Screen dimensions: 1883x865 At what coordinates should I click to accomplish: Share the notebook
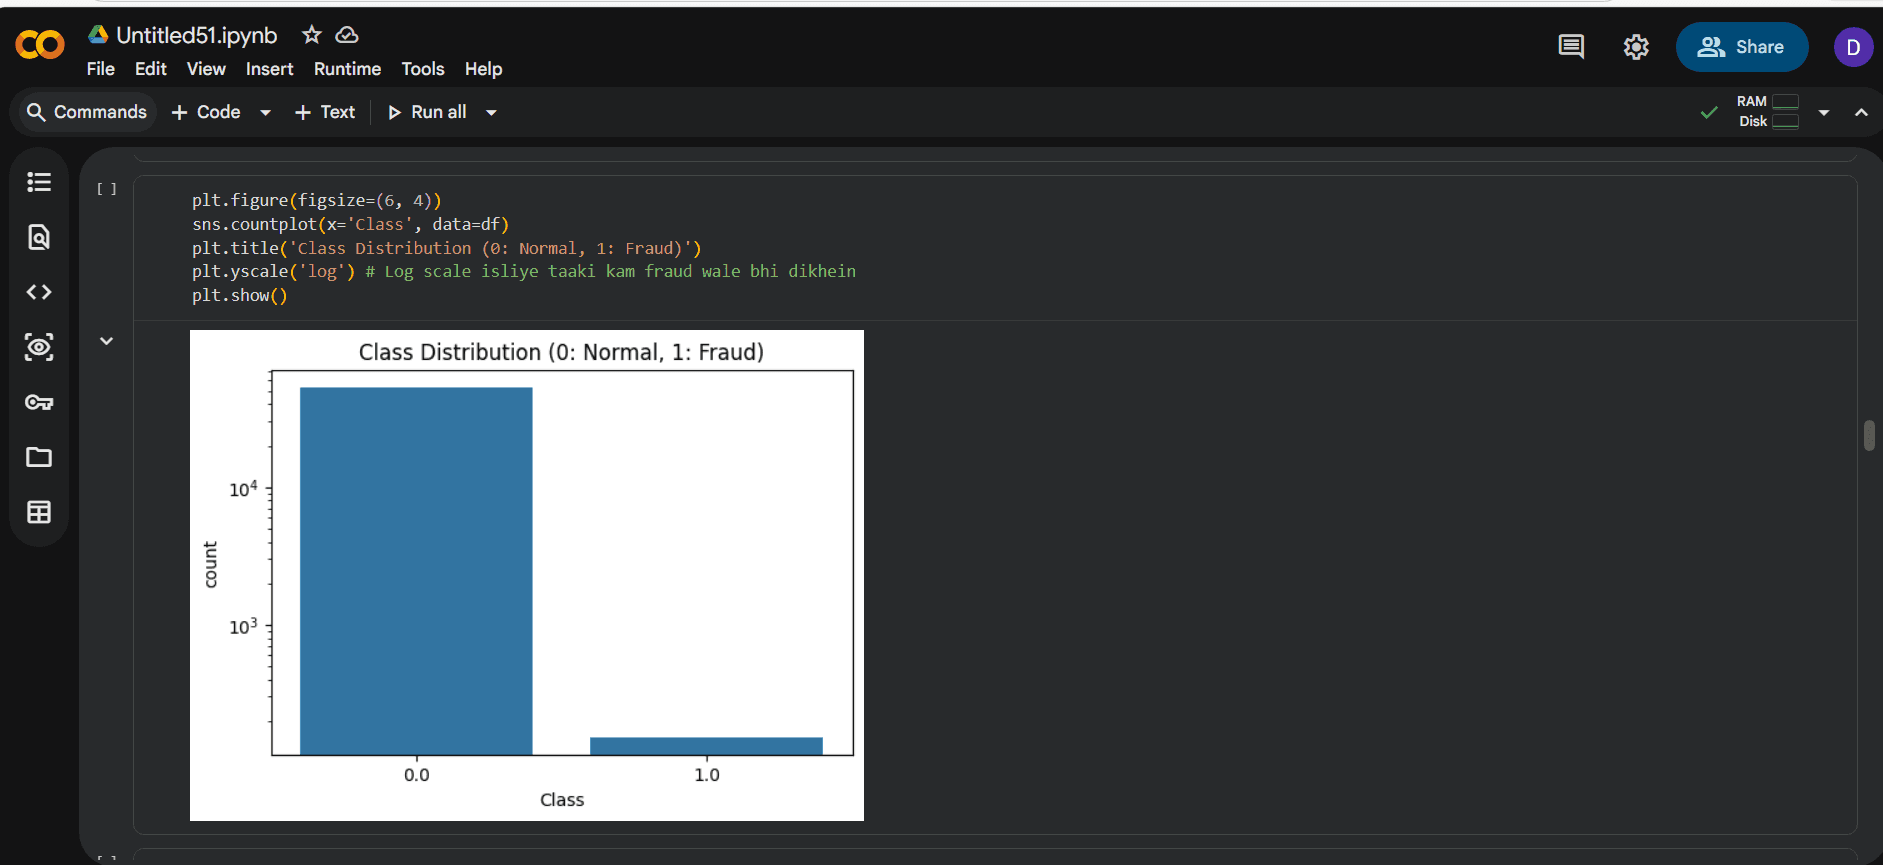pos(1741,47)
